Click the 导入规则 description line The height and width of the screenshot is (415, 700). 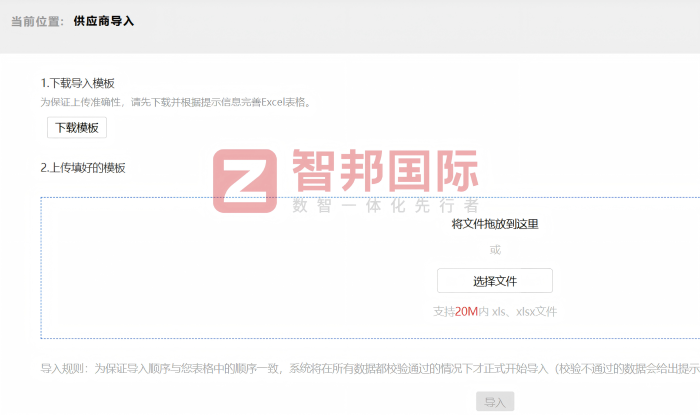click(x=370, y=369)
